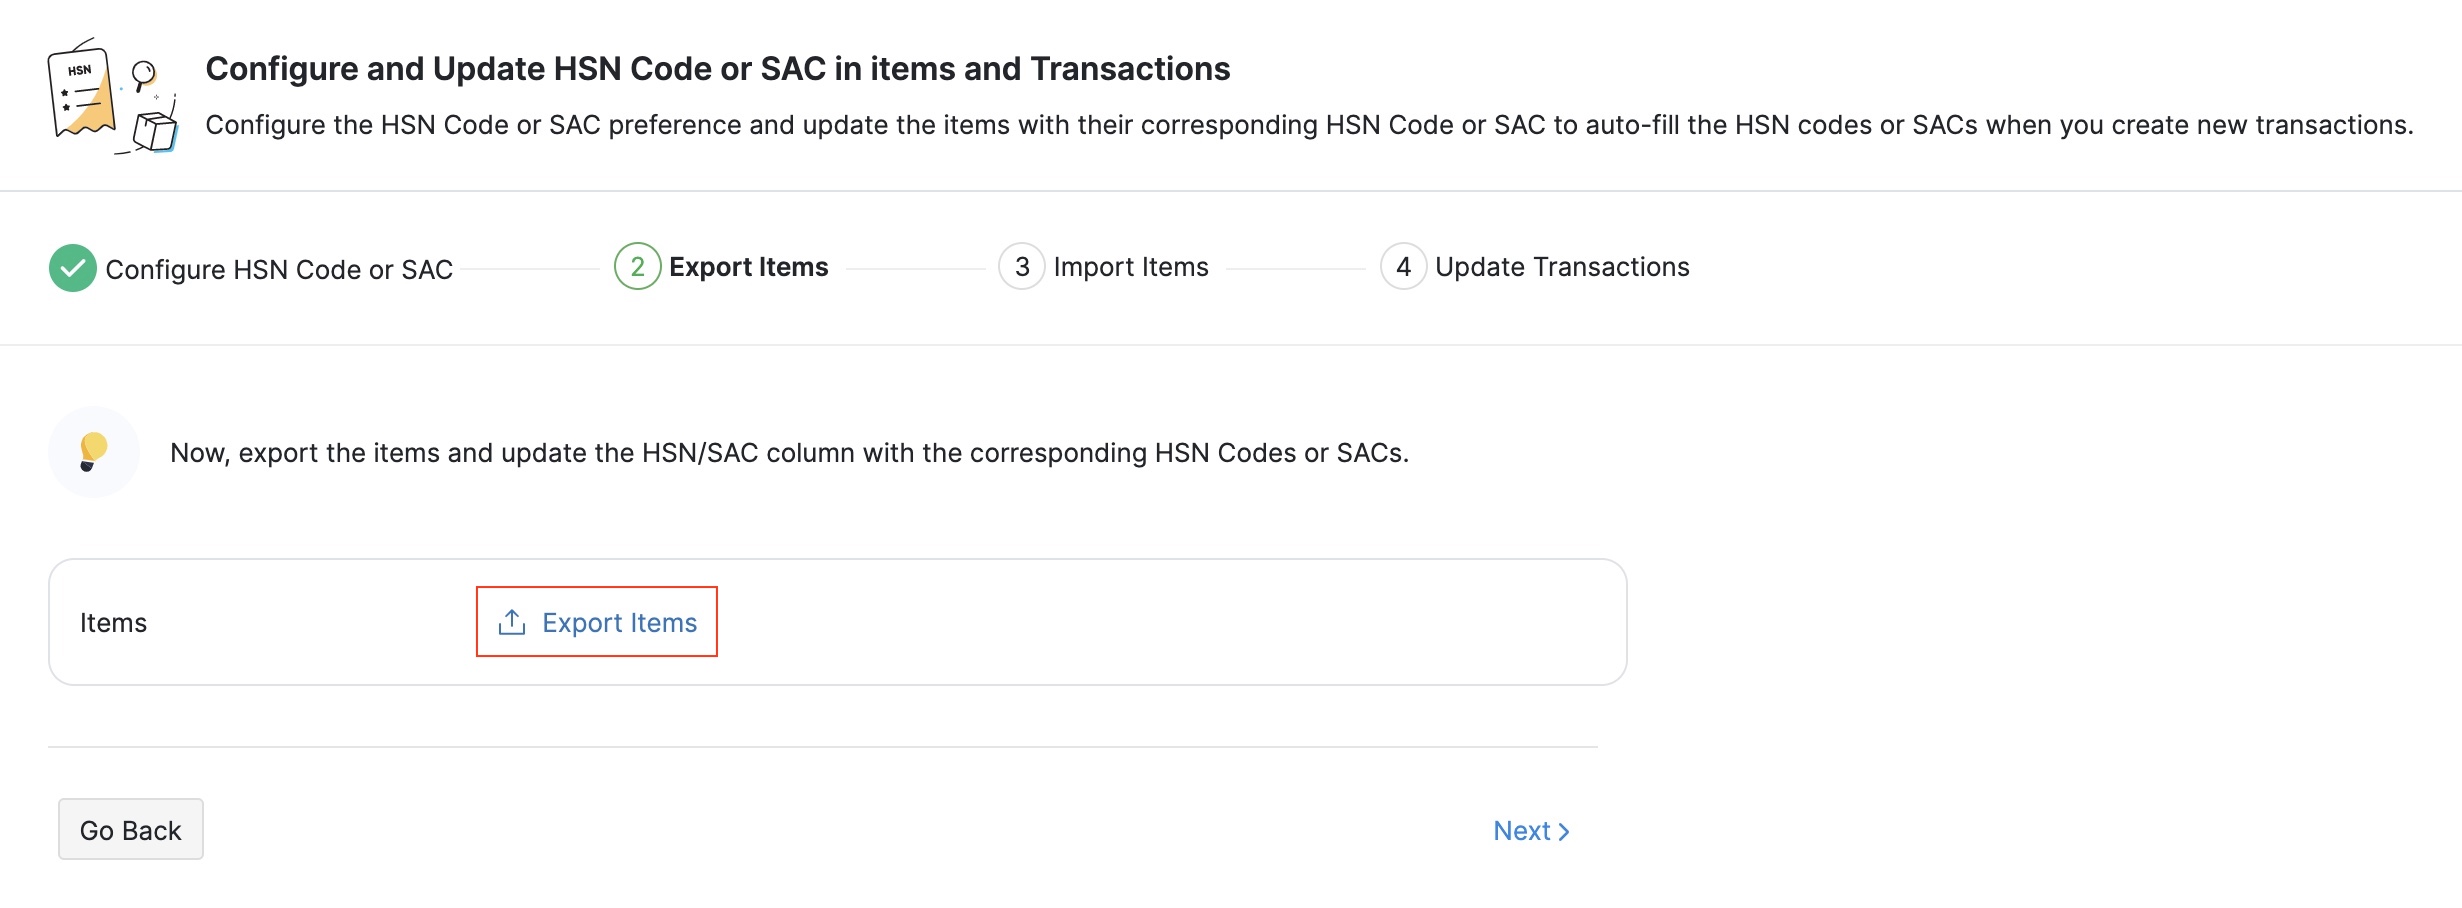
Task: Jump to the Update Transactions step
Action: pyautogui.click(x=1561, y=267)
